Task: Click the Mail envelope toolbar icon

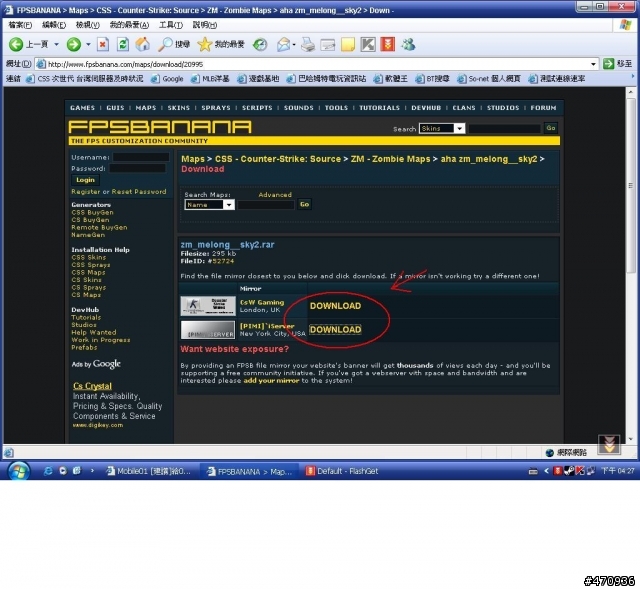Action: [x=283, y=44]
